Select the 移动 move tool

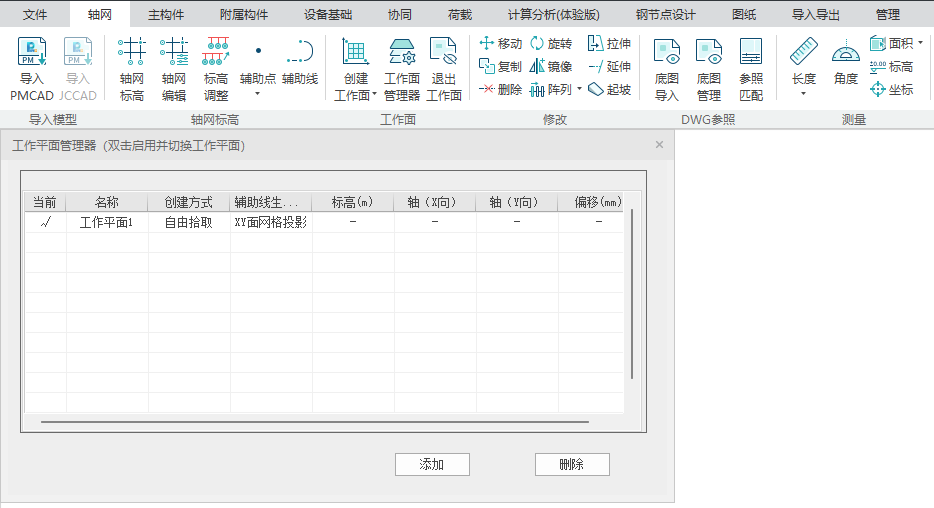click(500, 43)
